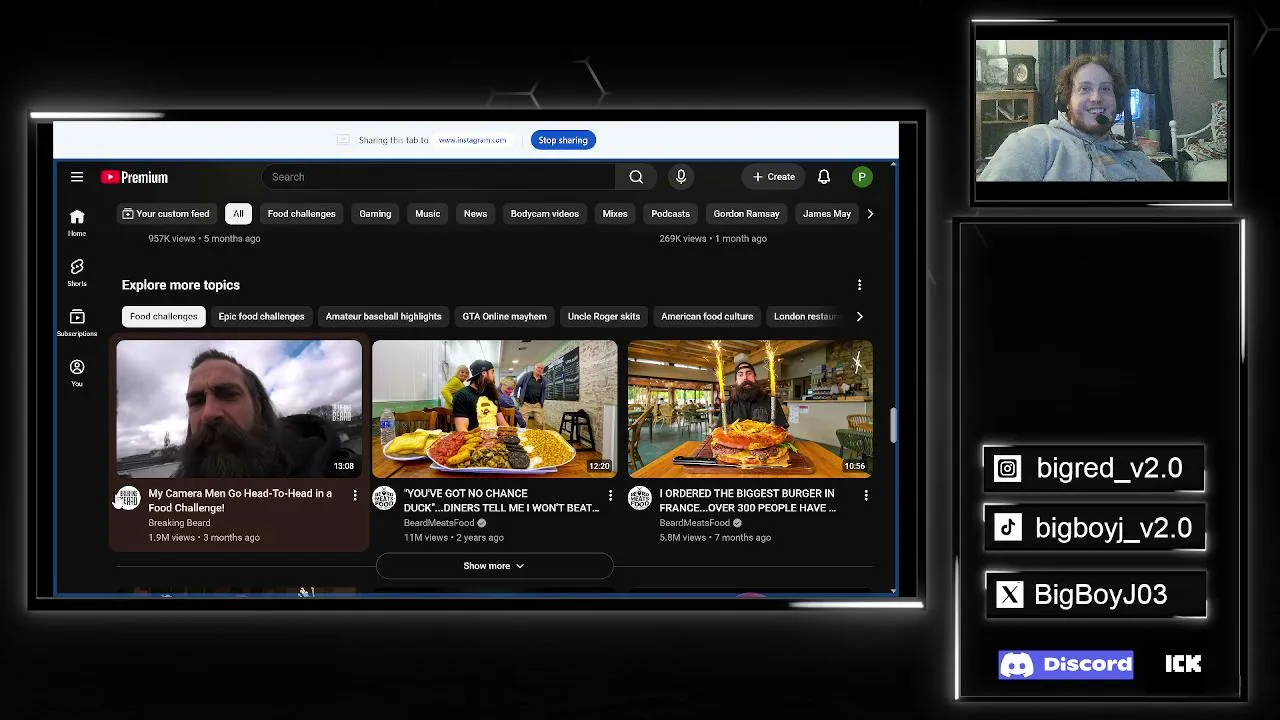
Task: Select the Mixes filter chip
Action: pyautogui.click(x=615, y=214)
